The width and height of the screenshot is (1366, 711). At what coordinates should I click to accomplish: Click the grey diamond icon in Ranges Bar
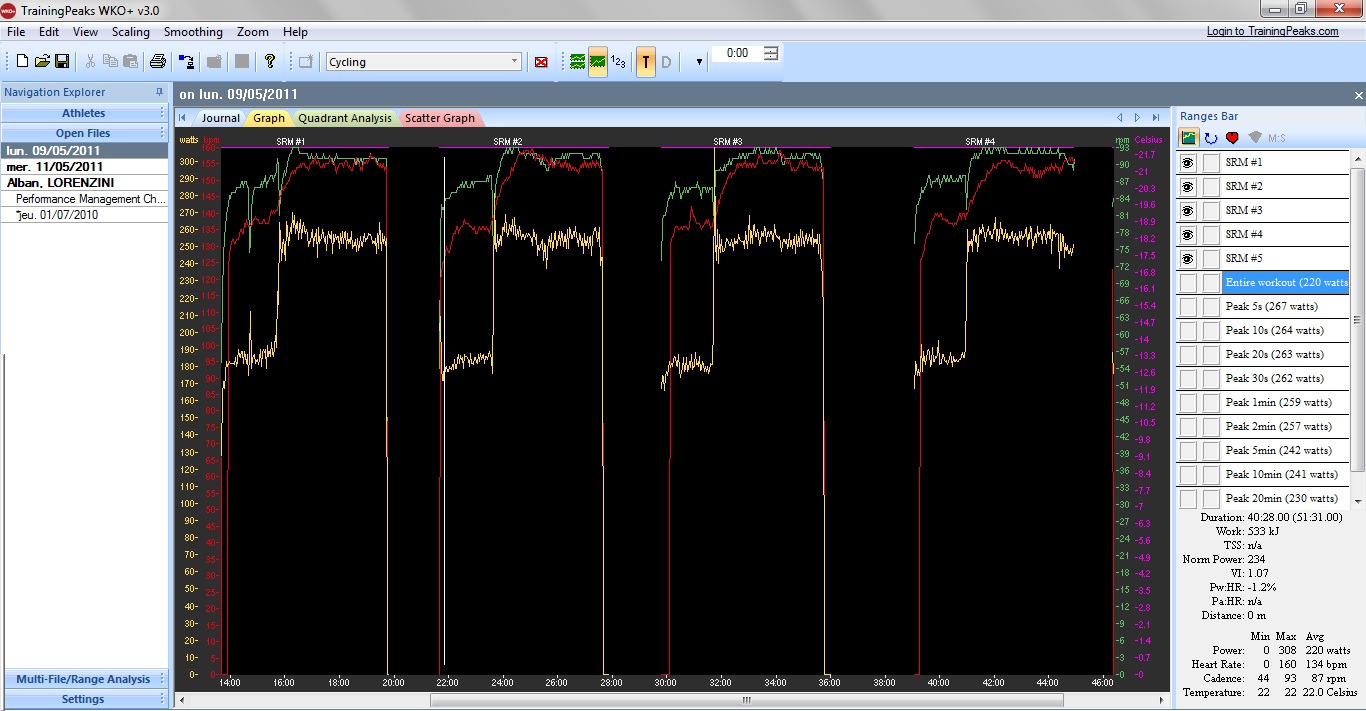(1255, 138)
